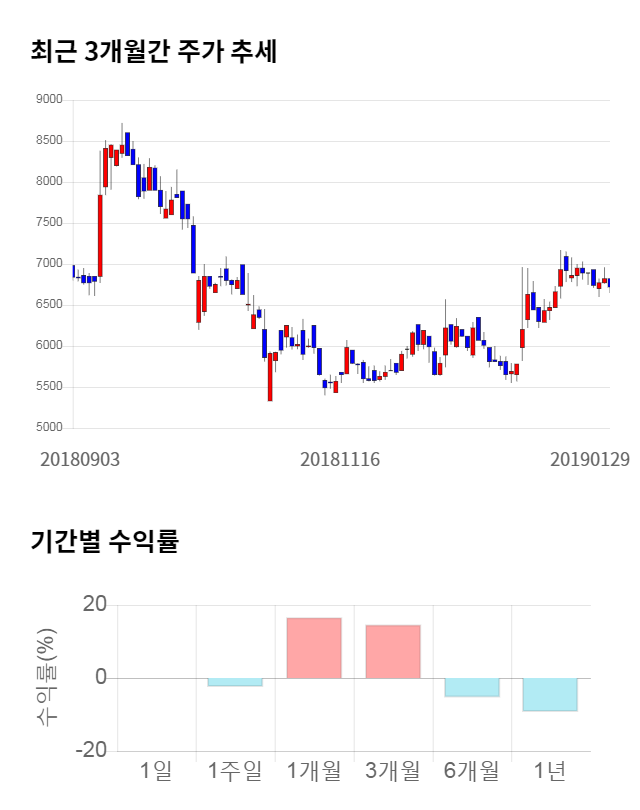Viewport: 640px width, 810px height.
Task: Click the 7000 price axis label
Action: [x=48, y=264]
